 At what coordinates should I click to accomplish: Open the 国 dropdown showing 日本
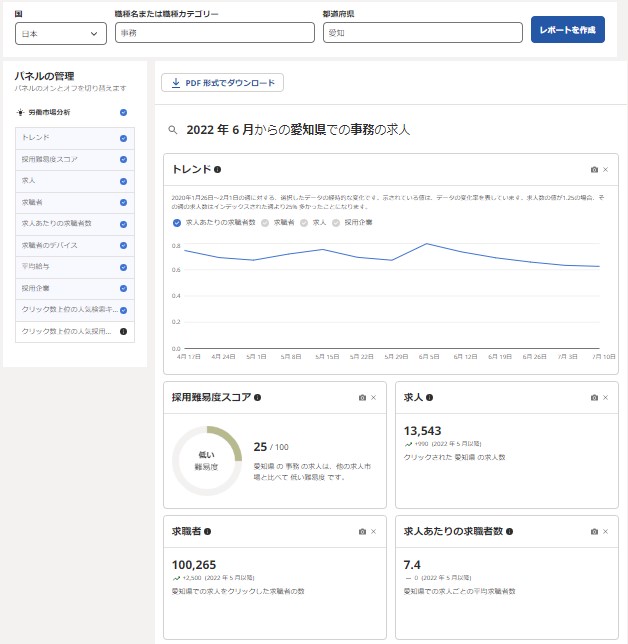pyautogui.click(x=61, y=33)
